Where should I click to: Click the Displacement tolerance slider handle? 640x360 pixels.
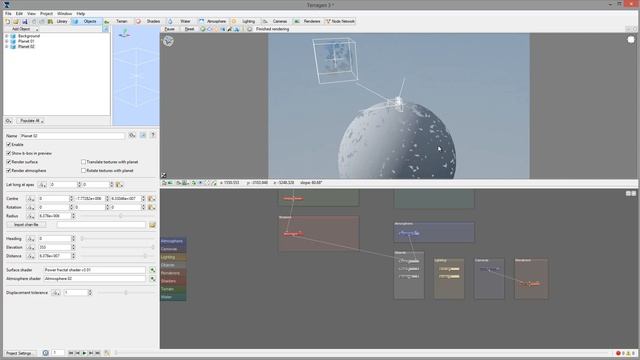coord(126,293)
